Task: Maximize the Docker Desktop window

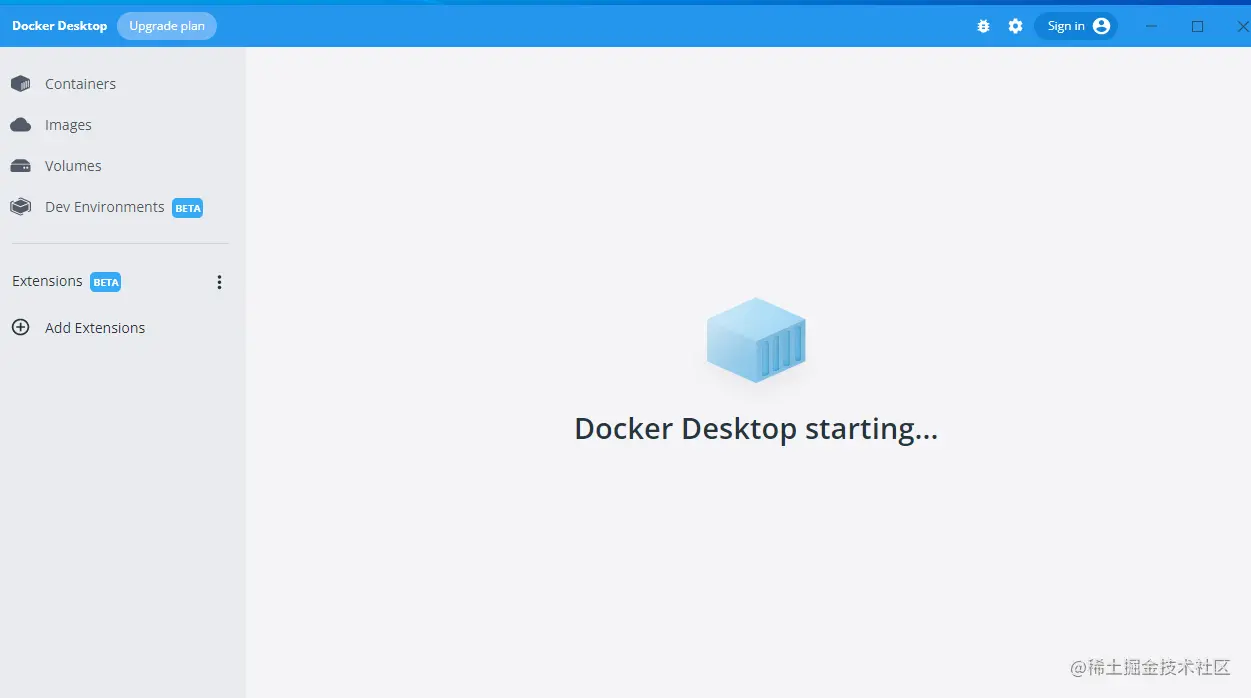Action: click(1197, 26)
